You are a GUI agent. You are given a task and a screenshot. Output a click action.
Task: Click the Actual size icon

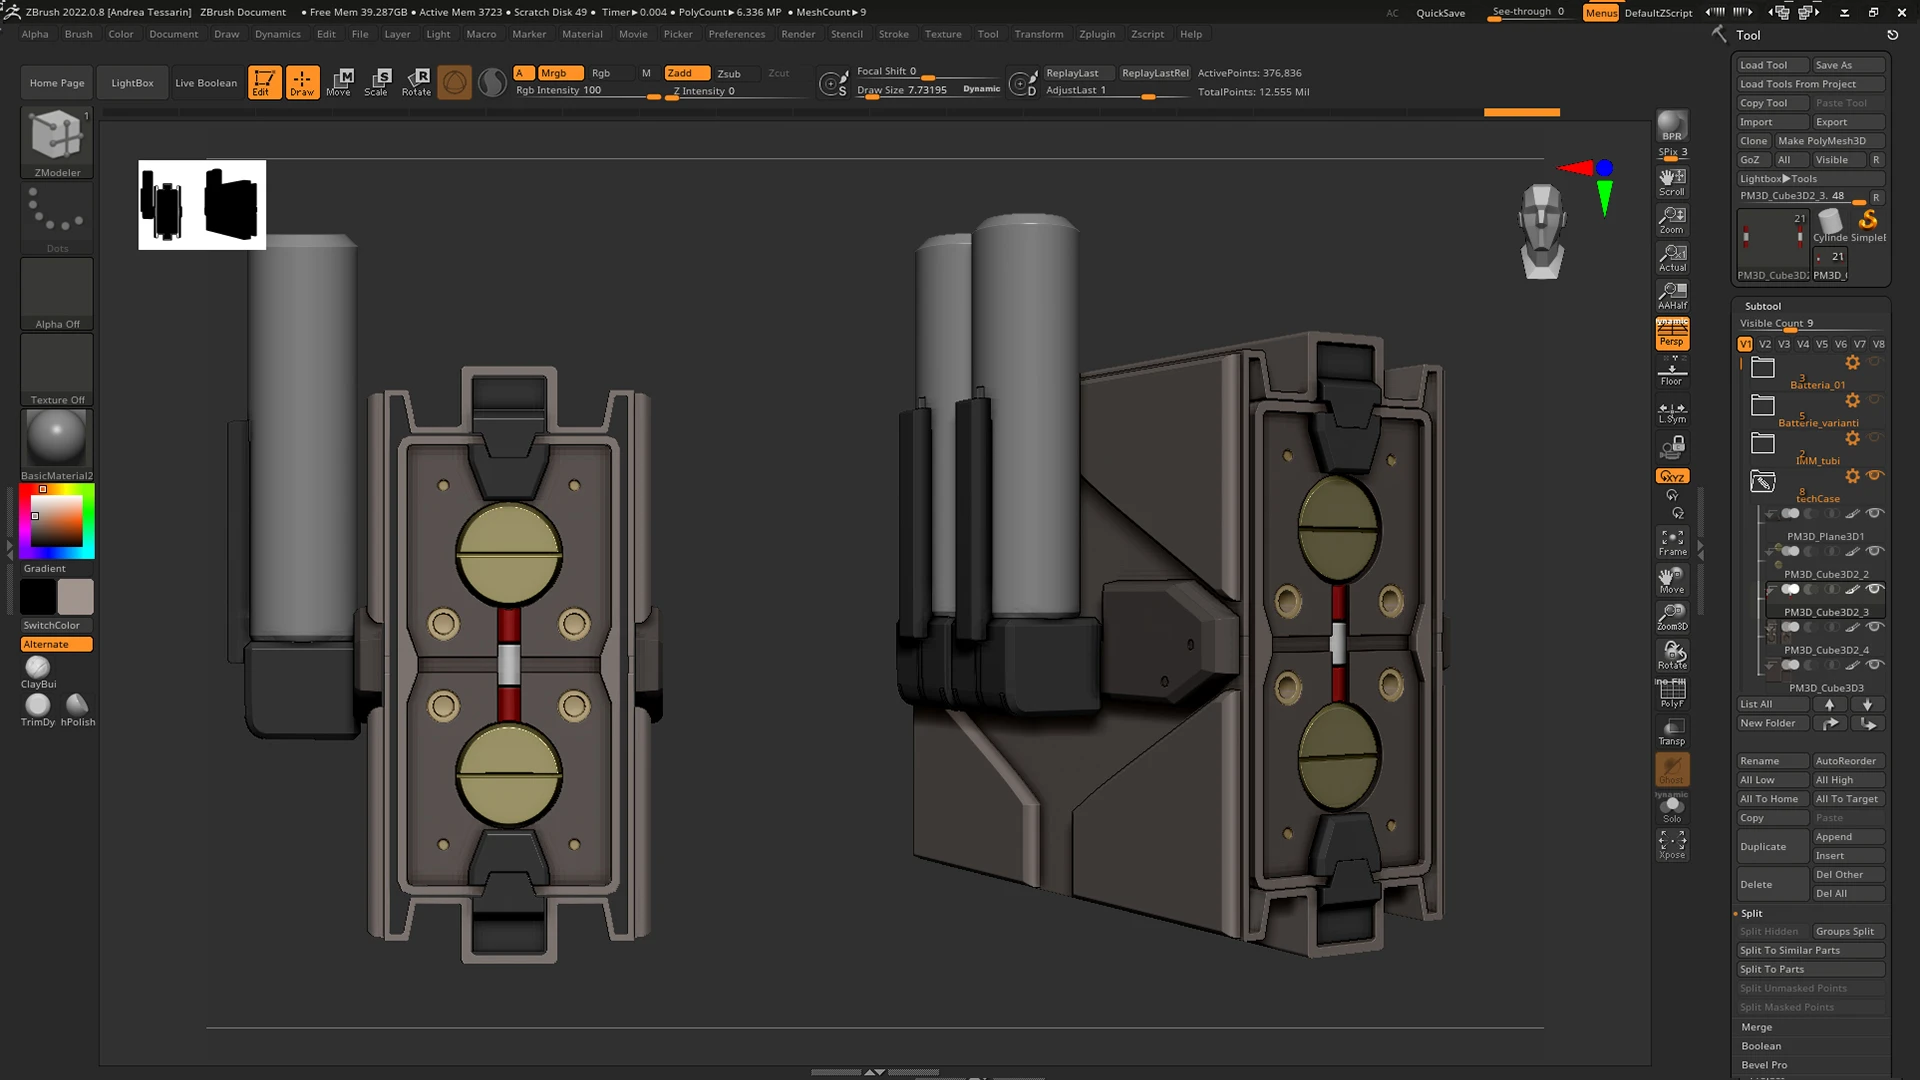click(1672, 258)
